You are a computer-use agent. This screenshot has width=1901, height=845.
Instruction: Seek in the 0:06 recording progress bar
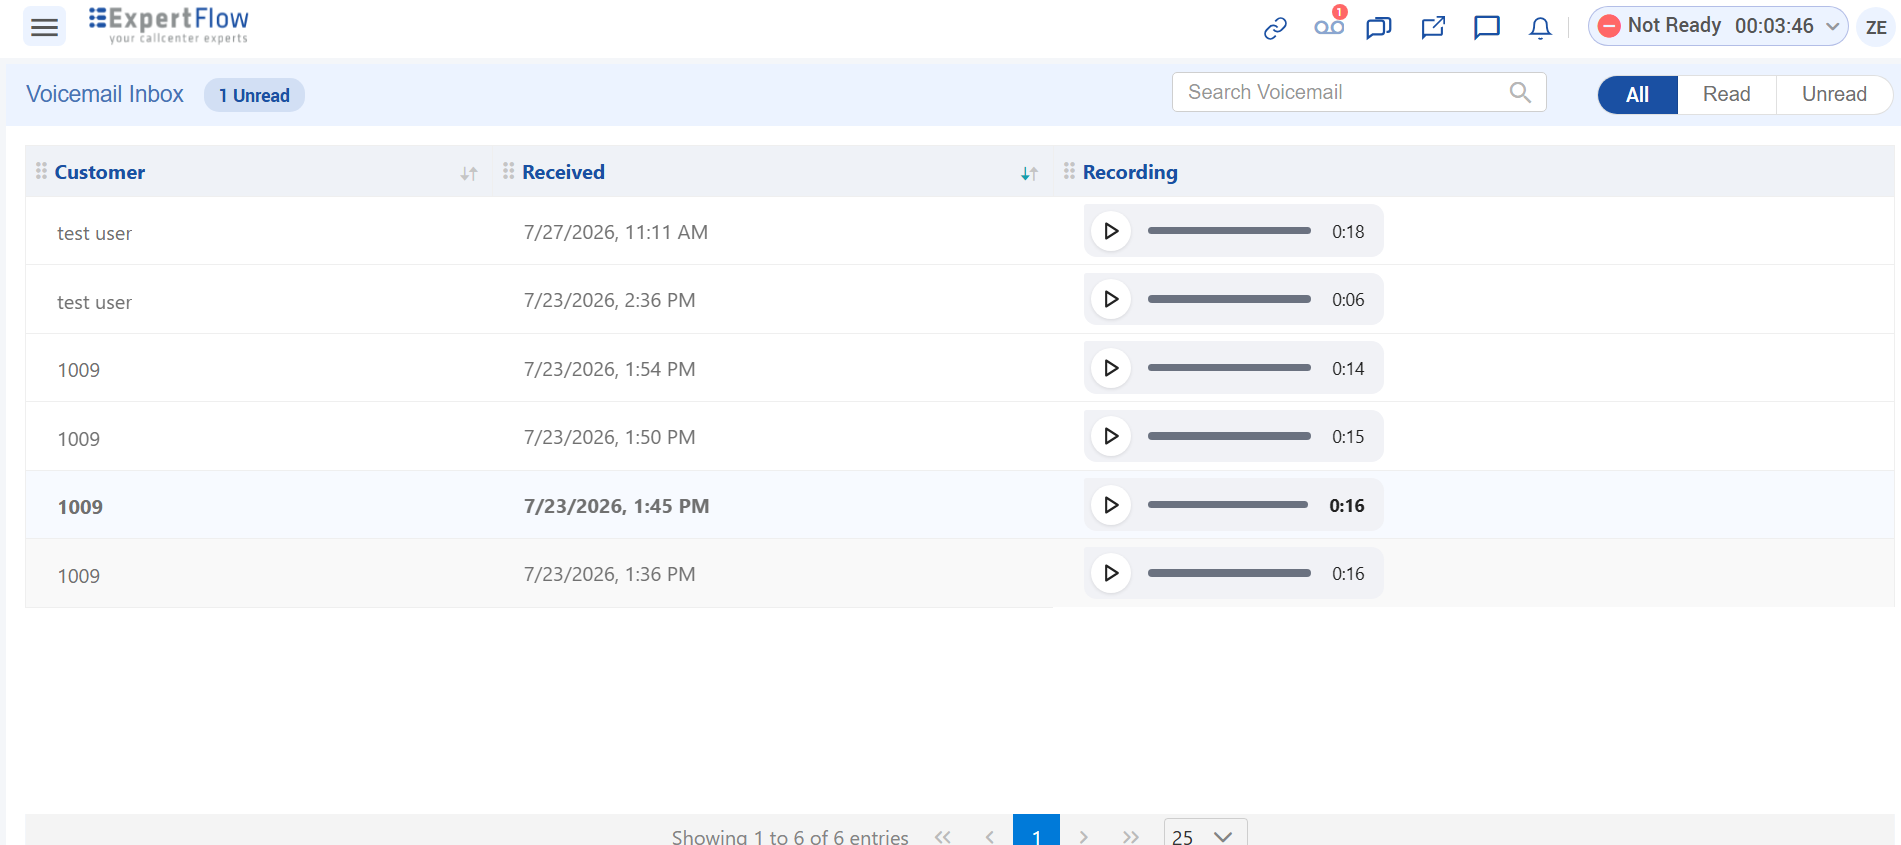click(1229, 299)
